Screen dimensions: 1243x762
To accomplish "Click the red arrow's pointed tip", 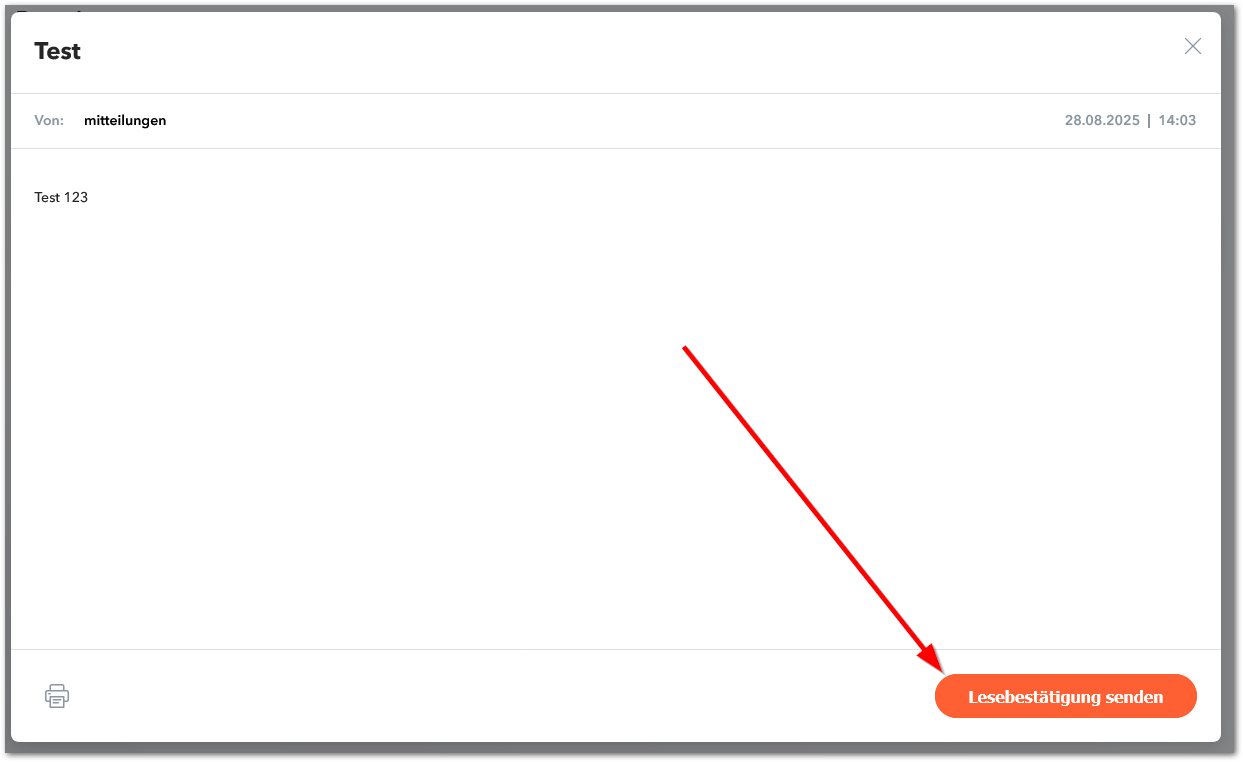I will (941, 670).
